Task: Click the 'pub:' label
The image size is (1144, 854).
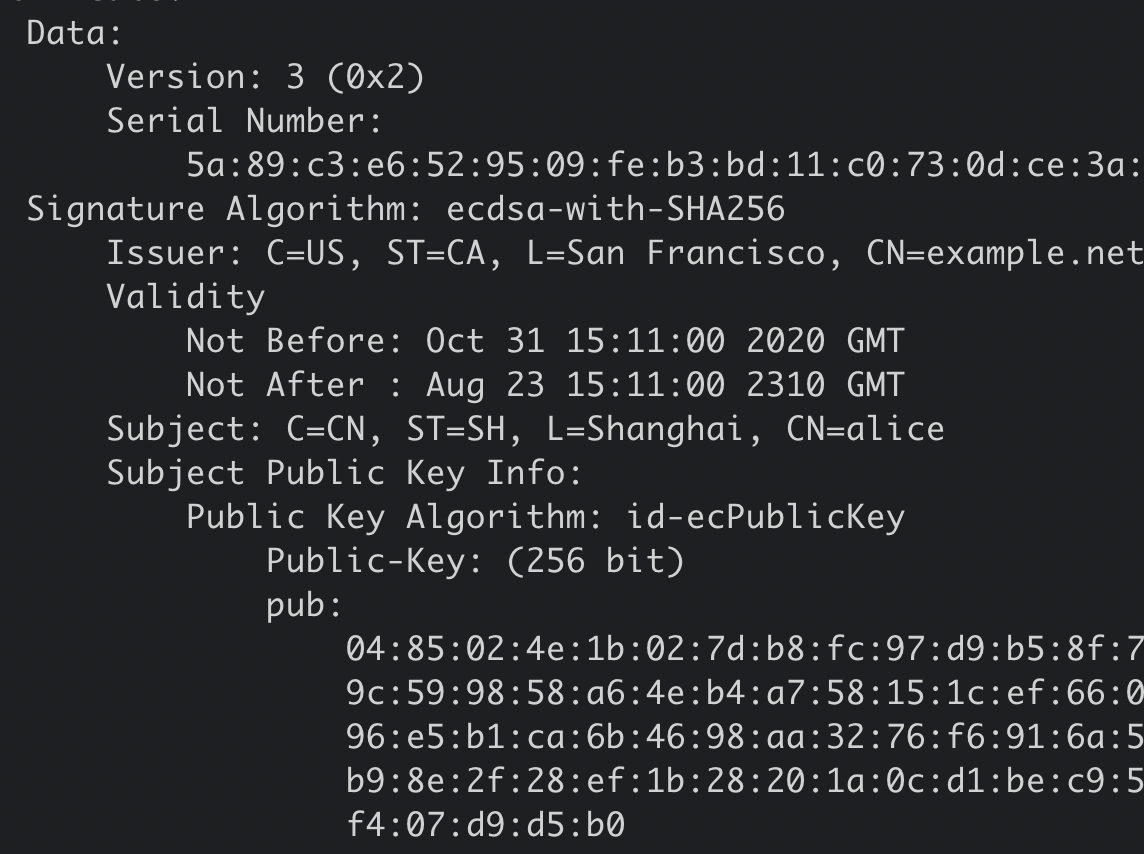Action: click(x=304, y=605)
